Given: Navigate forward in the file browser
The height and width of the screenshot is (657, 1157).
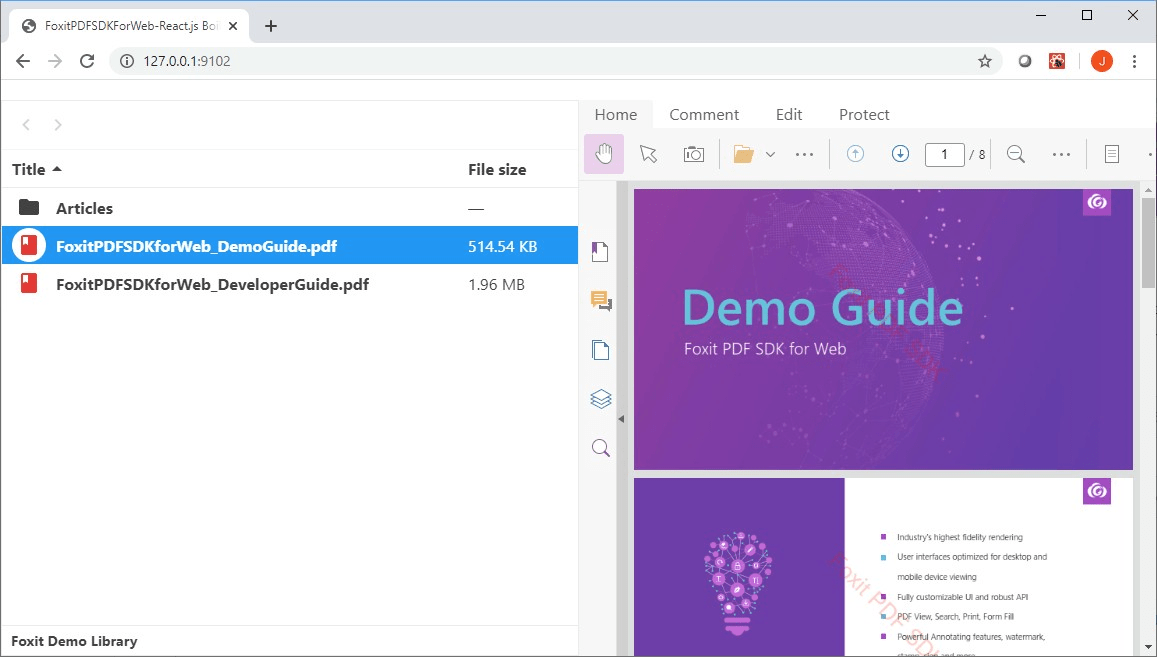Looking at the screenshot, I should [x=58, y=125].
